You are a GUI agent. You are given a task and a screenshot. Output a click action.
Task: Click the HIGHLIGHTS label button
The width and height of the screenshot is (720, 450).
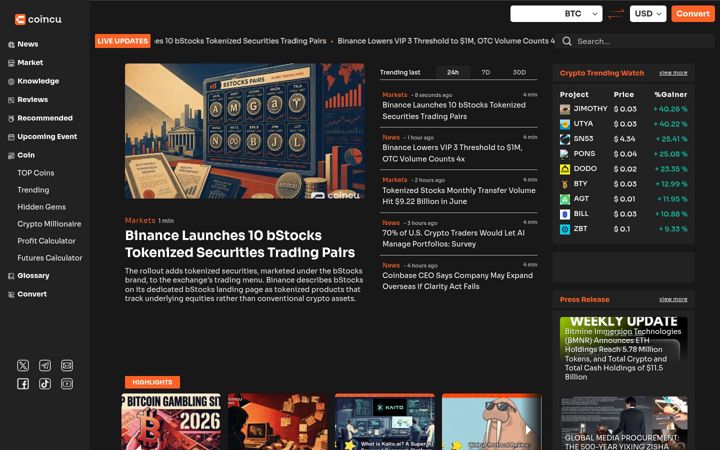pyautogui.click(x=152, y=382)
